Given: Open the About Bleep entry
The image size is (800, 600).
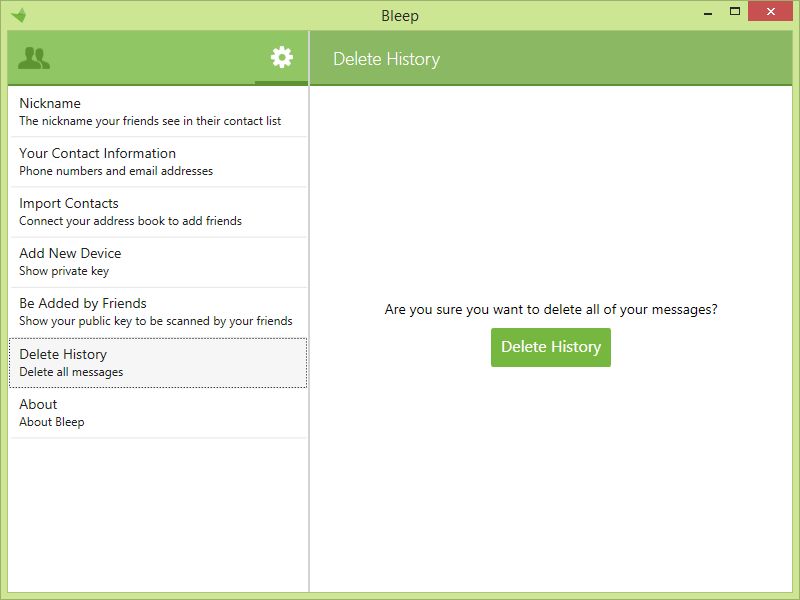Looking at the screenshot, I should pos(158,413).
